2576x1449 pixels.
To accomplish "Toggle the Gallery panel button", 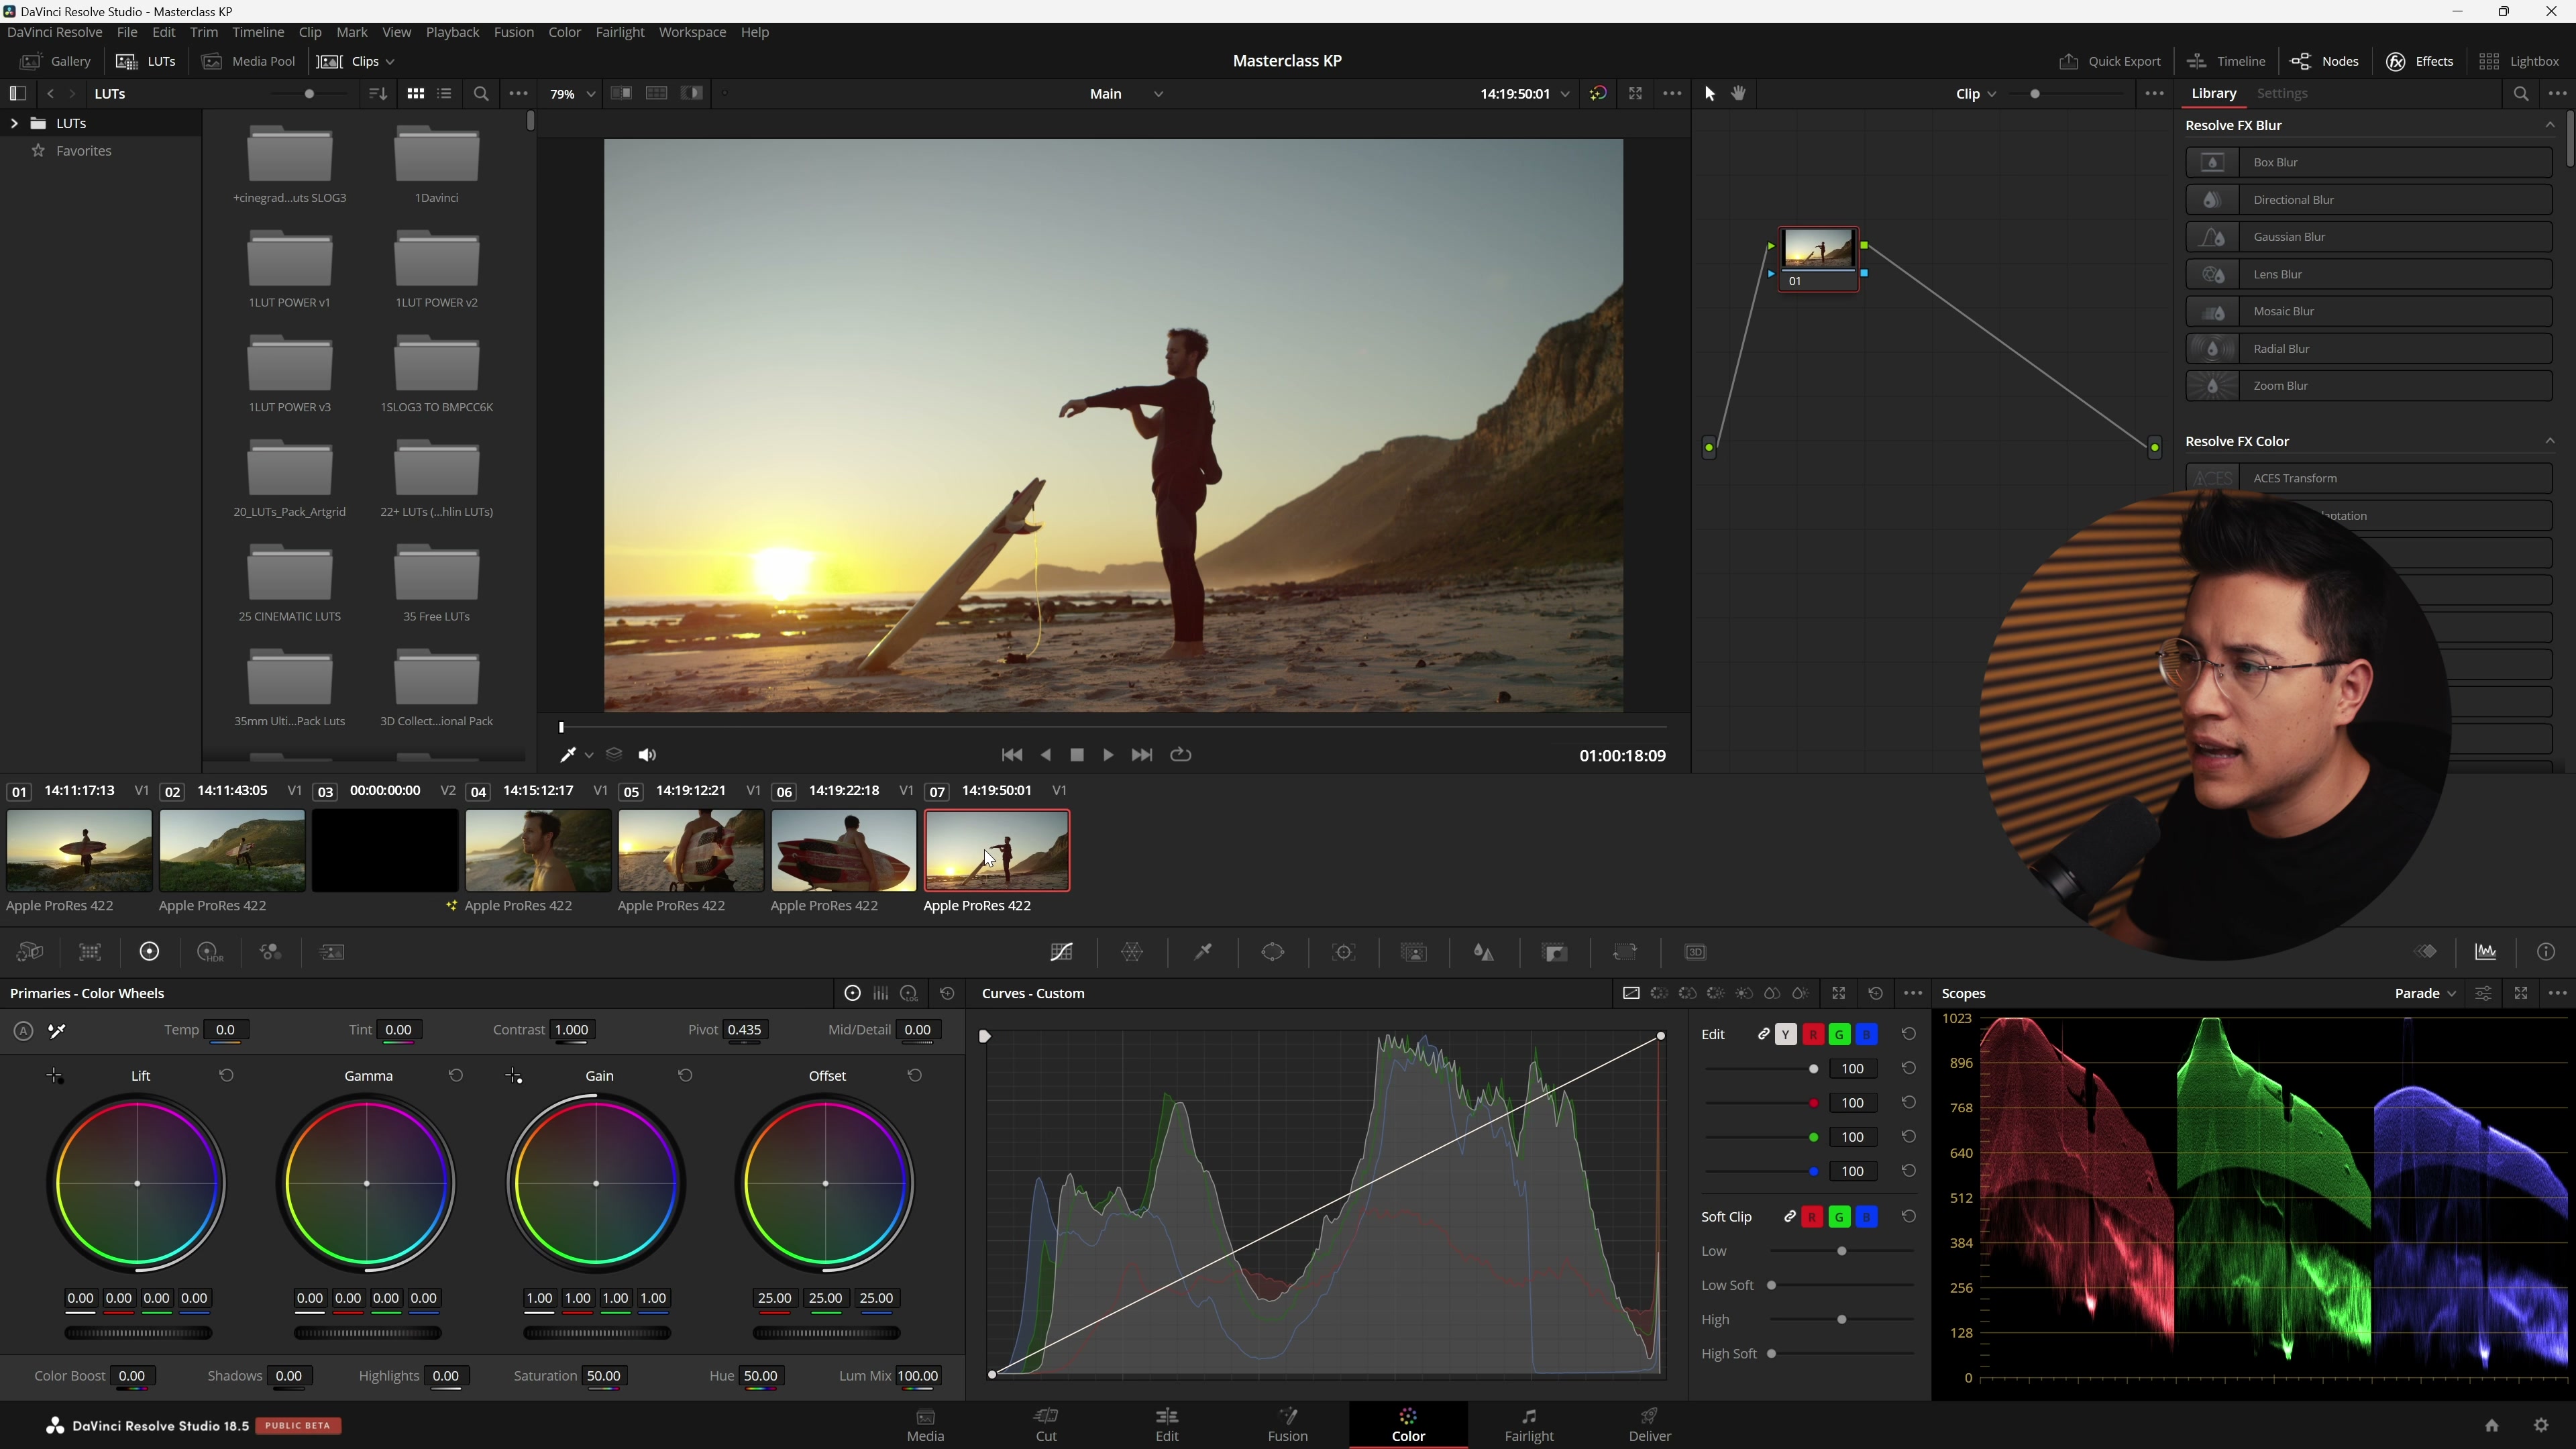I will click(56, 61).
